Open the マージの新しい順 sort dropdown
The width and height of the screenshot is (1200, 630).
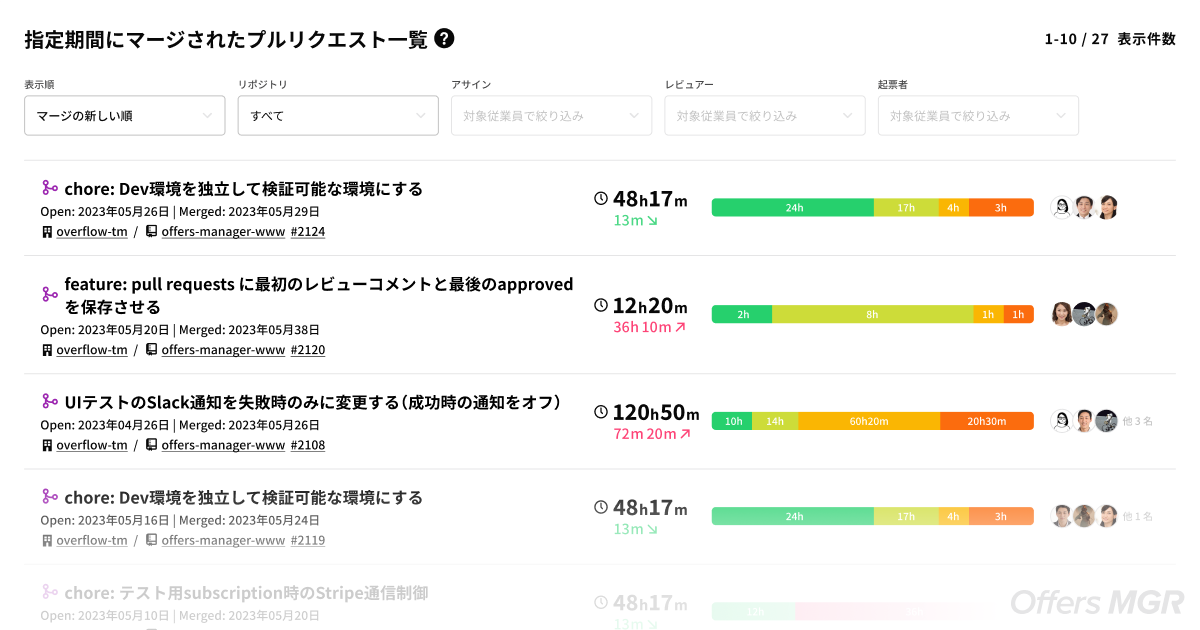click(x=124, y=116)
